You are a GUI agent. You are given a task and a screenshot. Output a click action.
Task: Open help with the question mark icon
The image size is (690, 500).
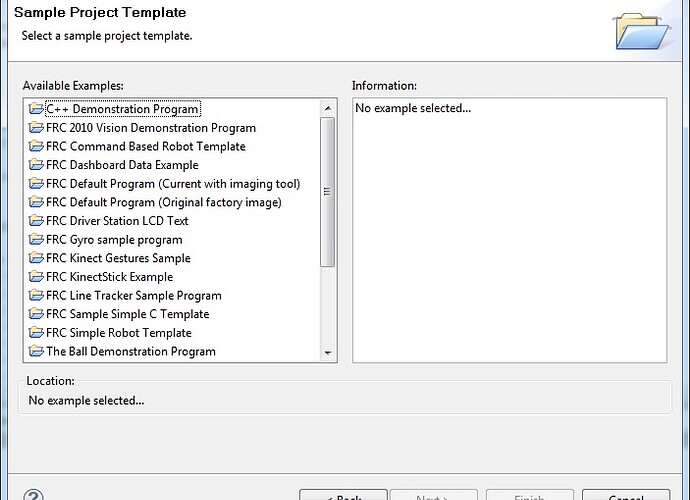coord(33,495)
